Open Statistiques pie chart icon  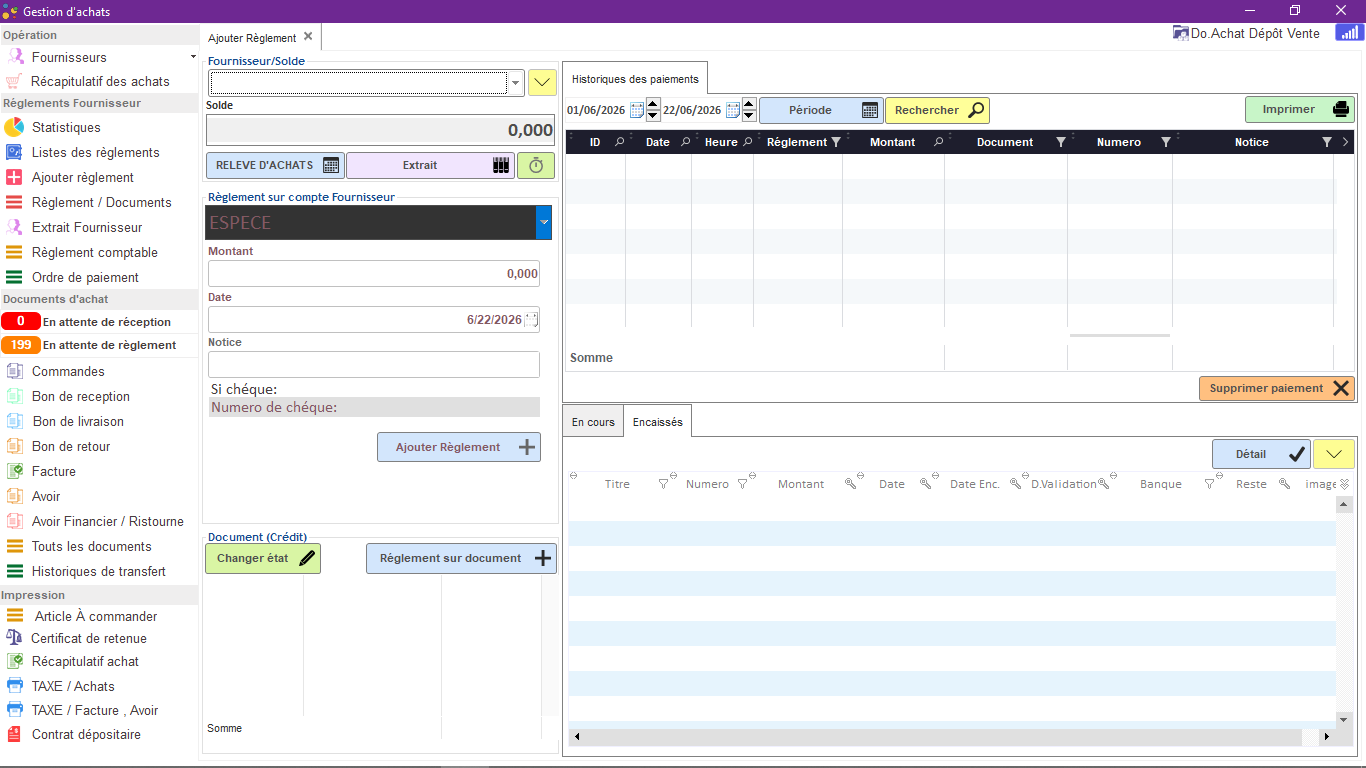[14, 128]
